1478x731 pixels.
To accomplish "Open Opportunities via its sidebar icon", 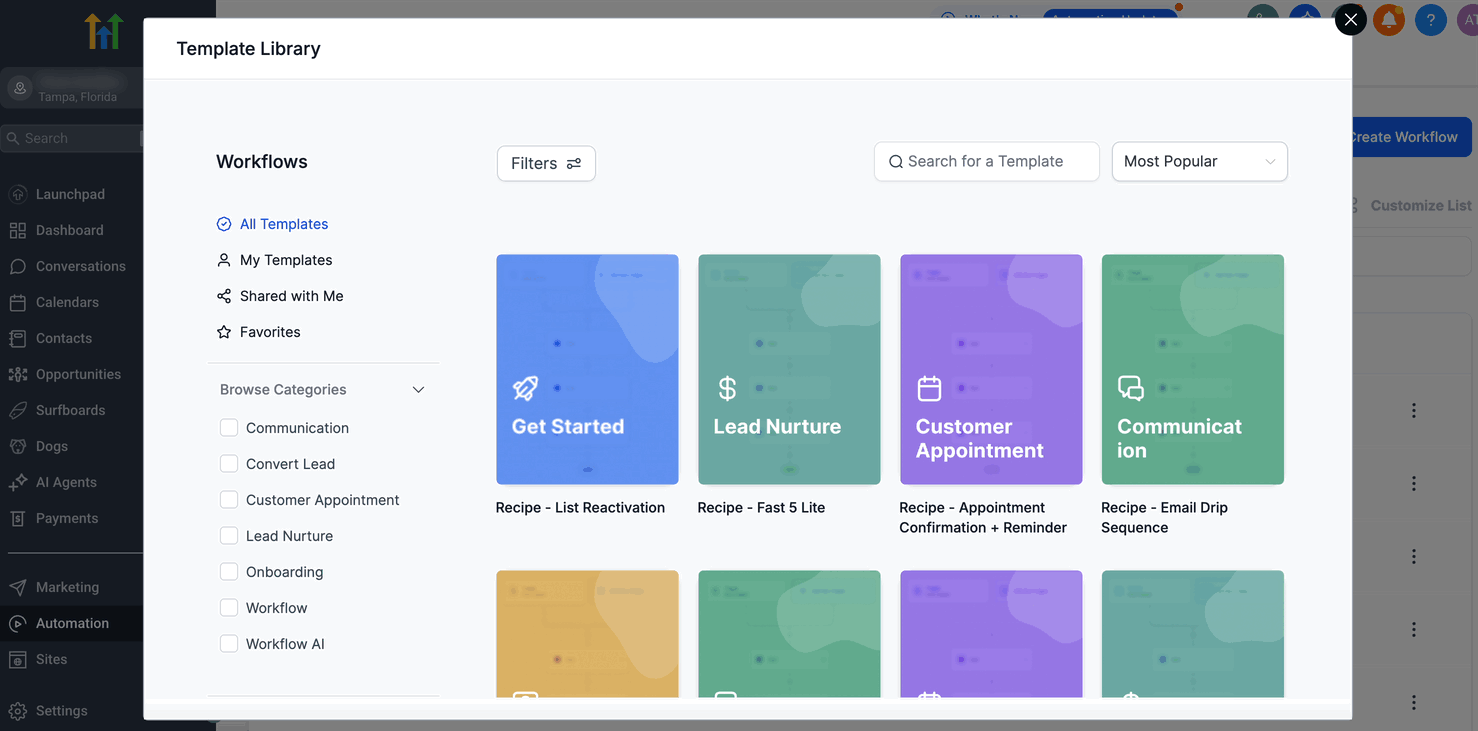I will pos(17,374).
